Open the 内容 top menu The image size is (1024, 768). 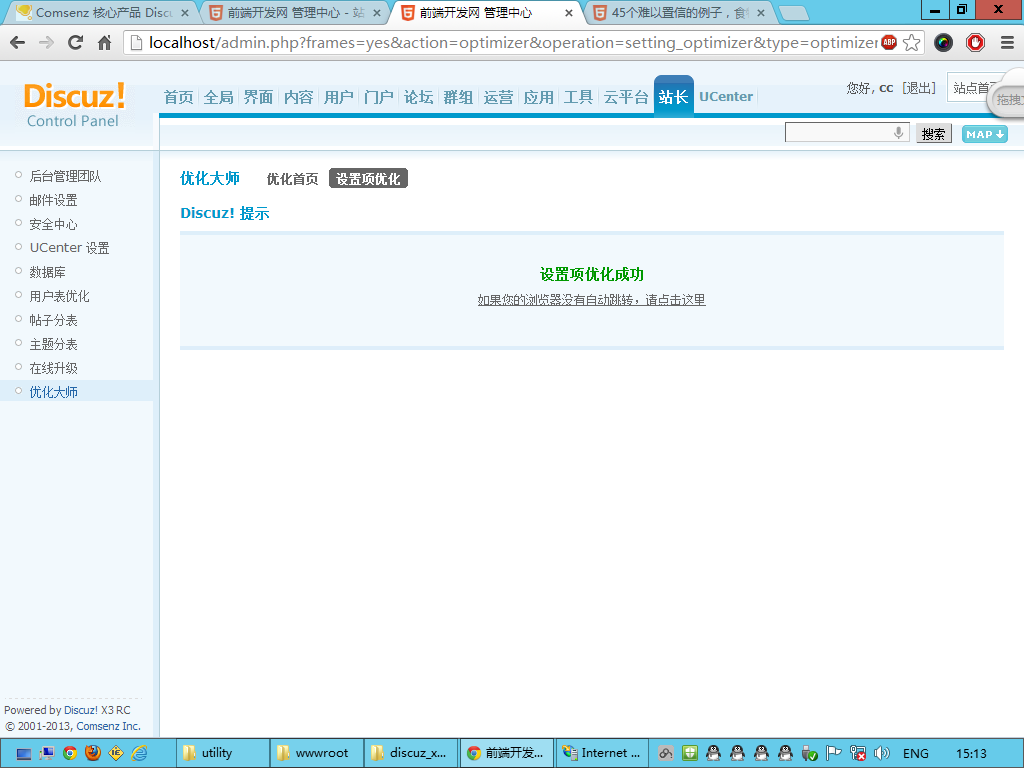[x=298, y=97]
